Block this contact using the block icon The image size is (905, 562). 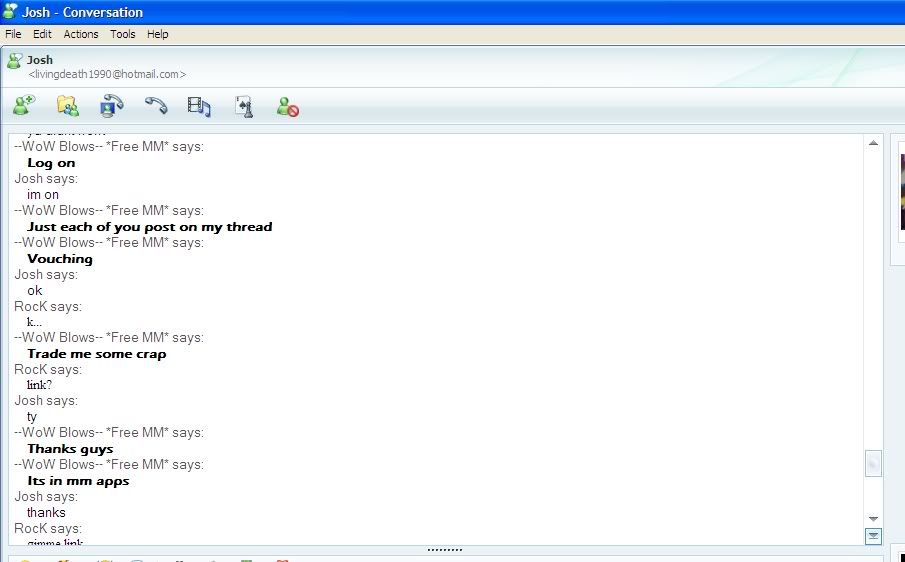[x=287, y=107]
